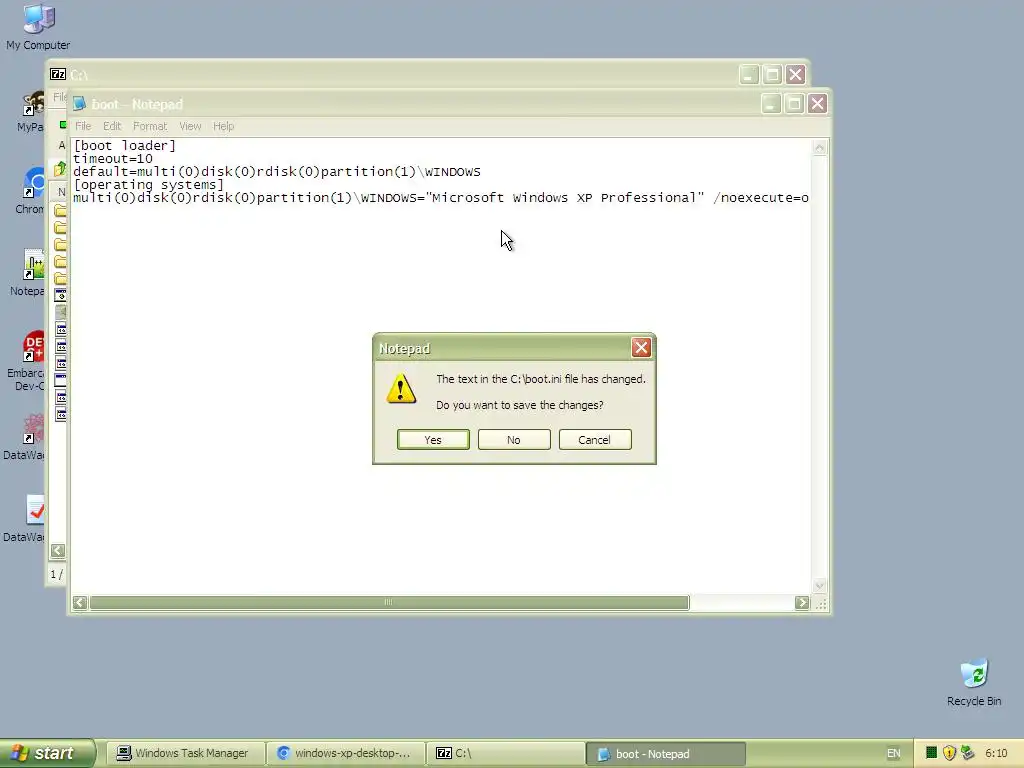The height and width of the screenshot is (768, 1024).
Task: Click Notepad vertical scroll down arrow
Action: click(x=819, y=585)
